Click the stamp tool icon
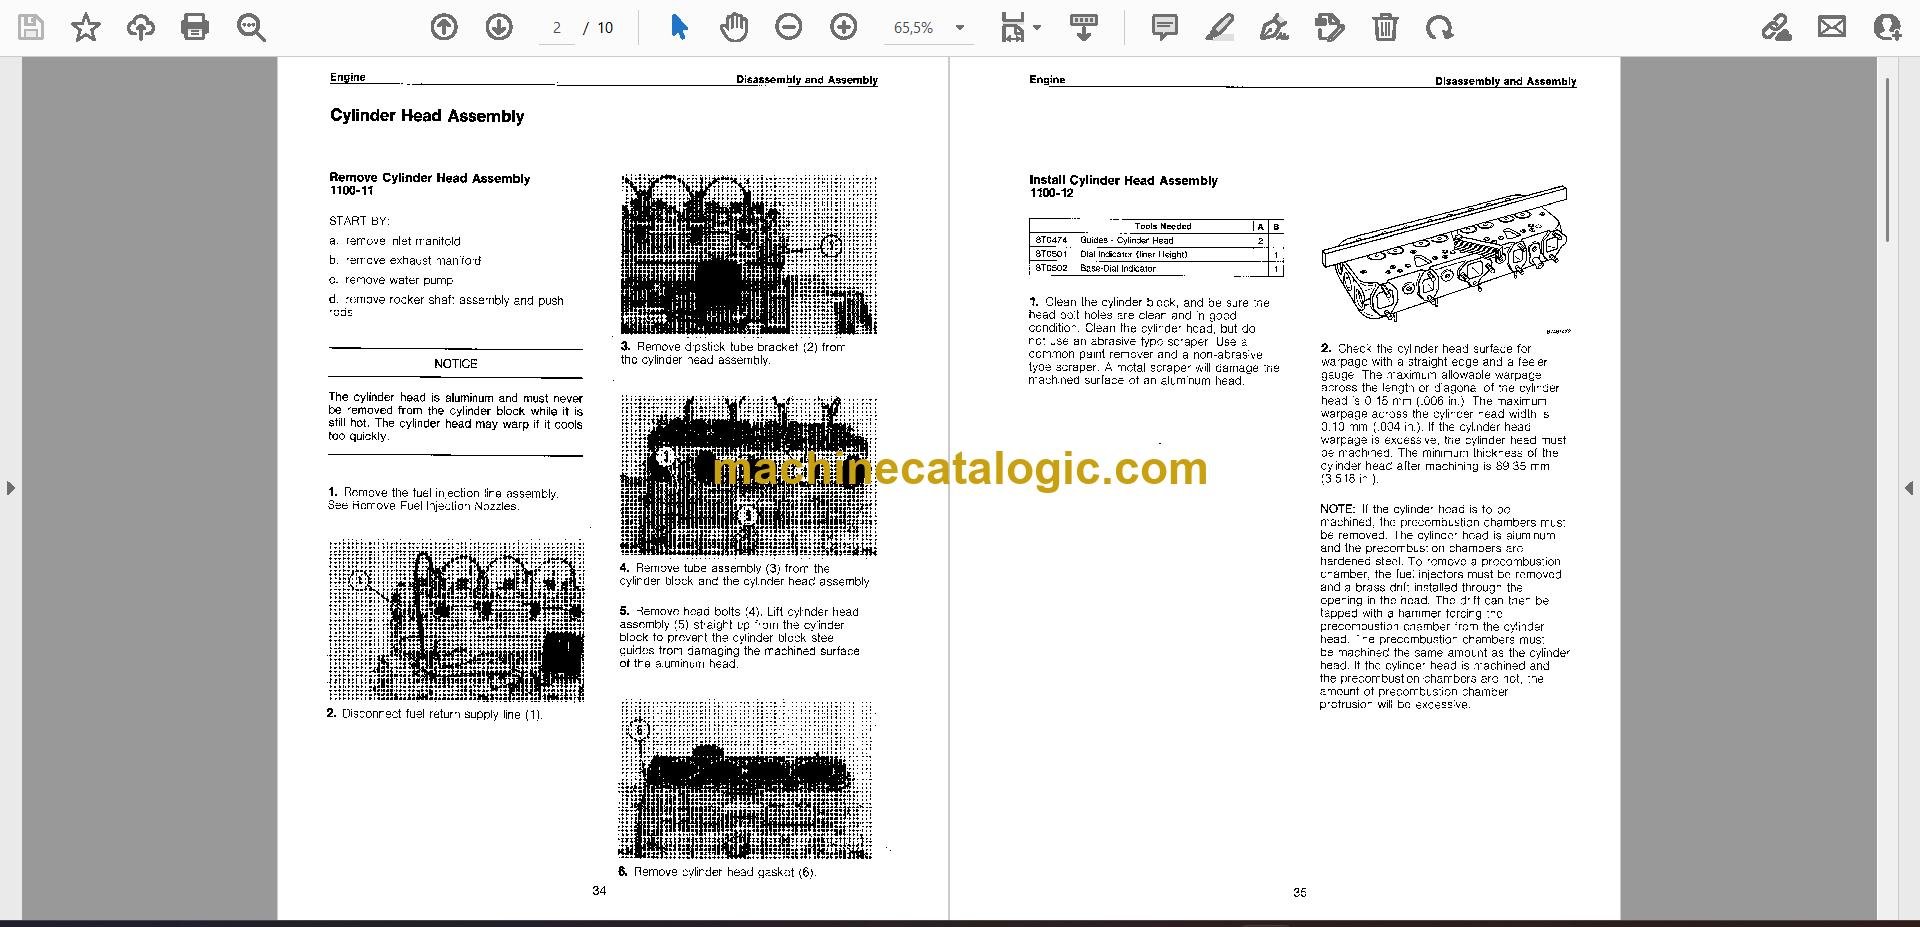This screenshot has width=1920, height=927. 1330,27
